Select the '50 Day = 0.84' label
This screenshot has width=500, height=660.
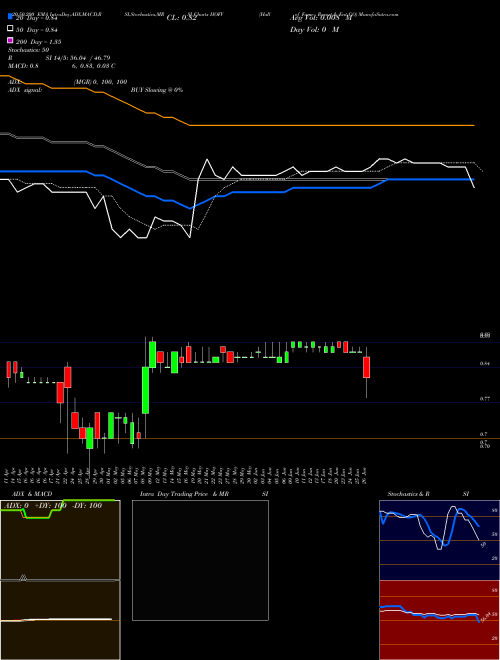pos(37,30)
